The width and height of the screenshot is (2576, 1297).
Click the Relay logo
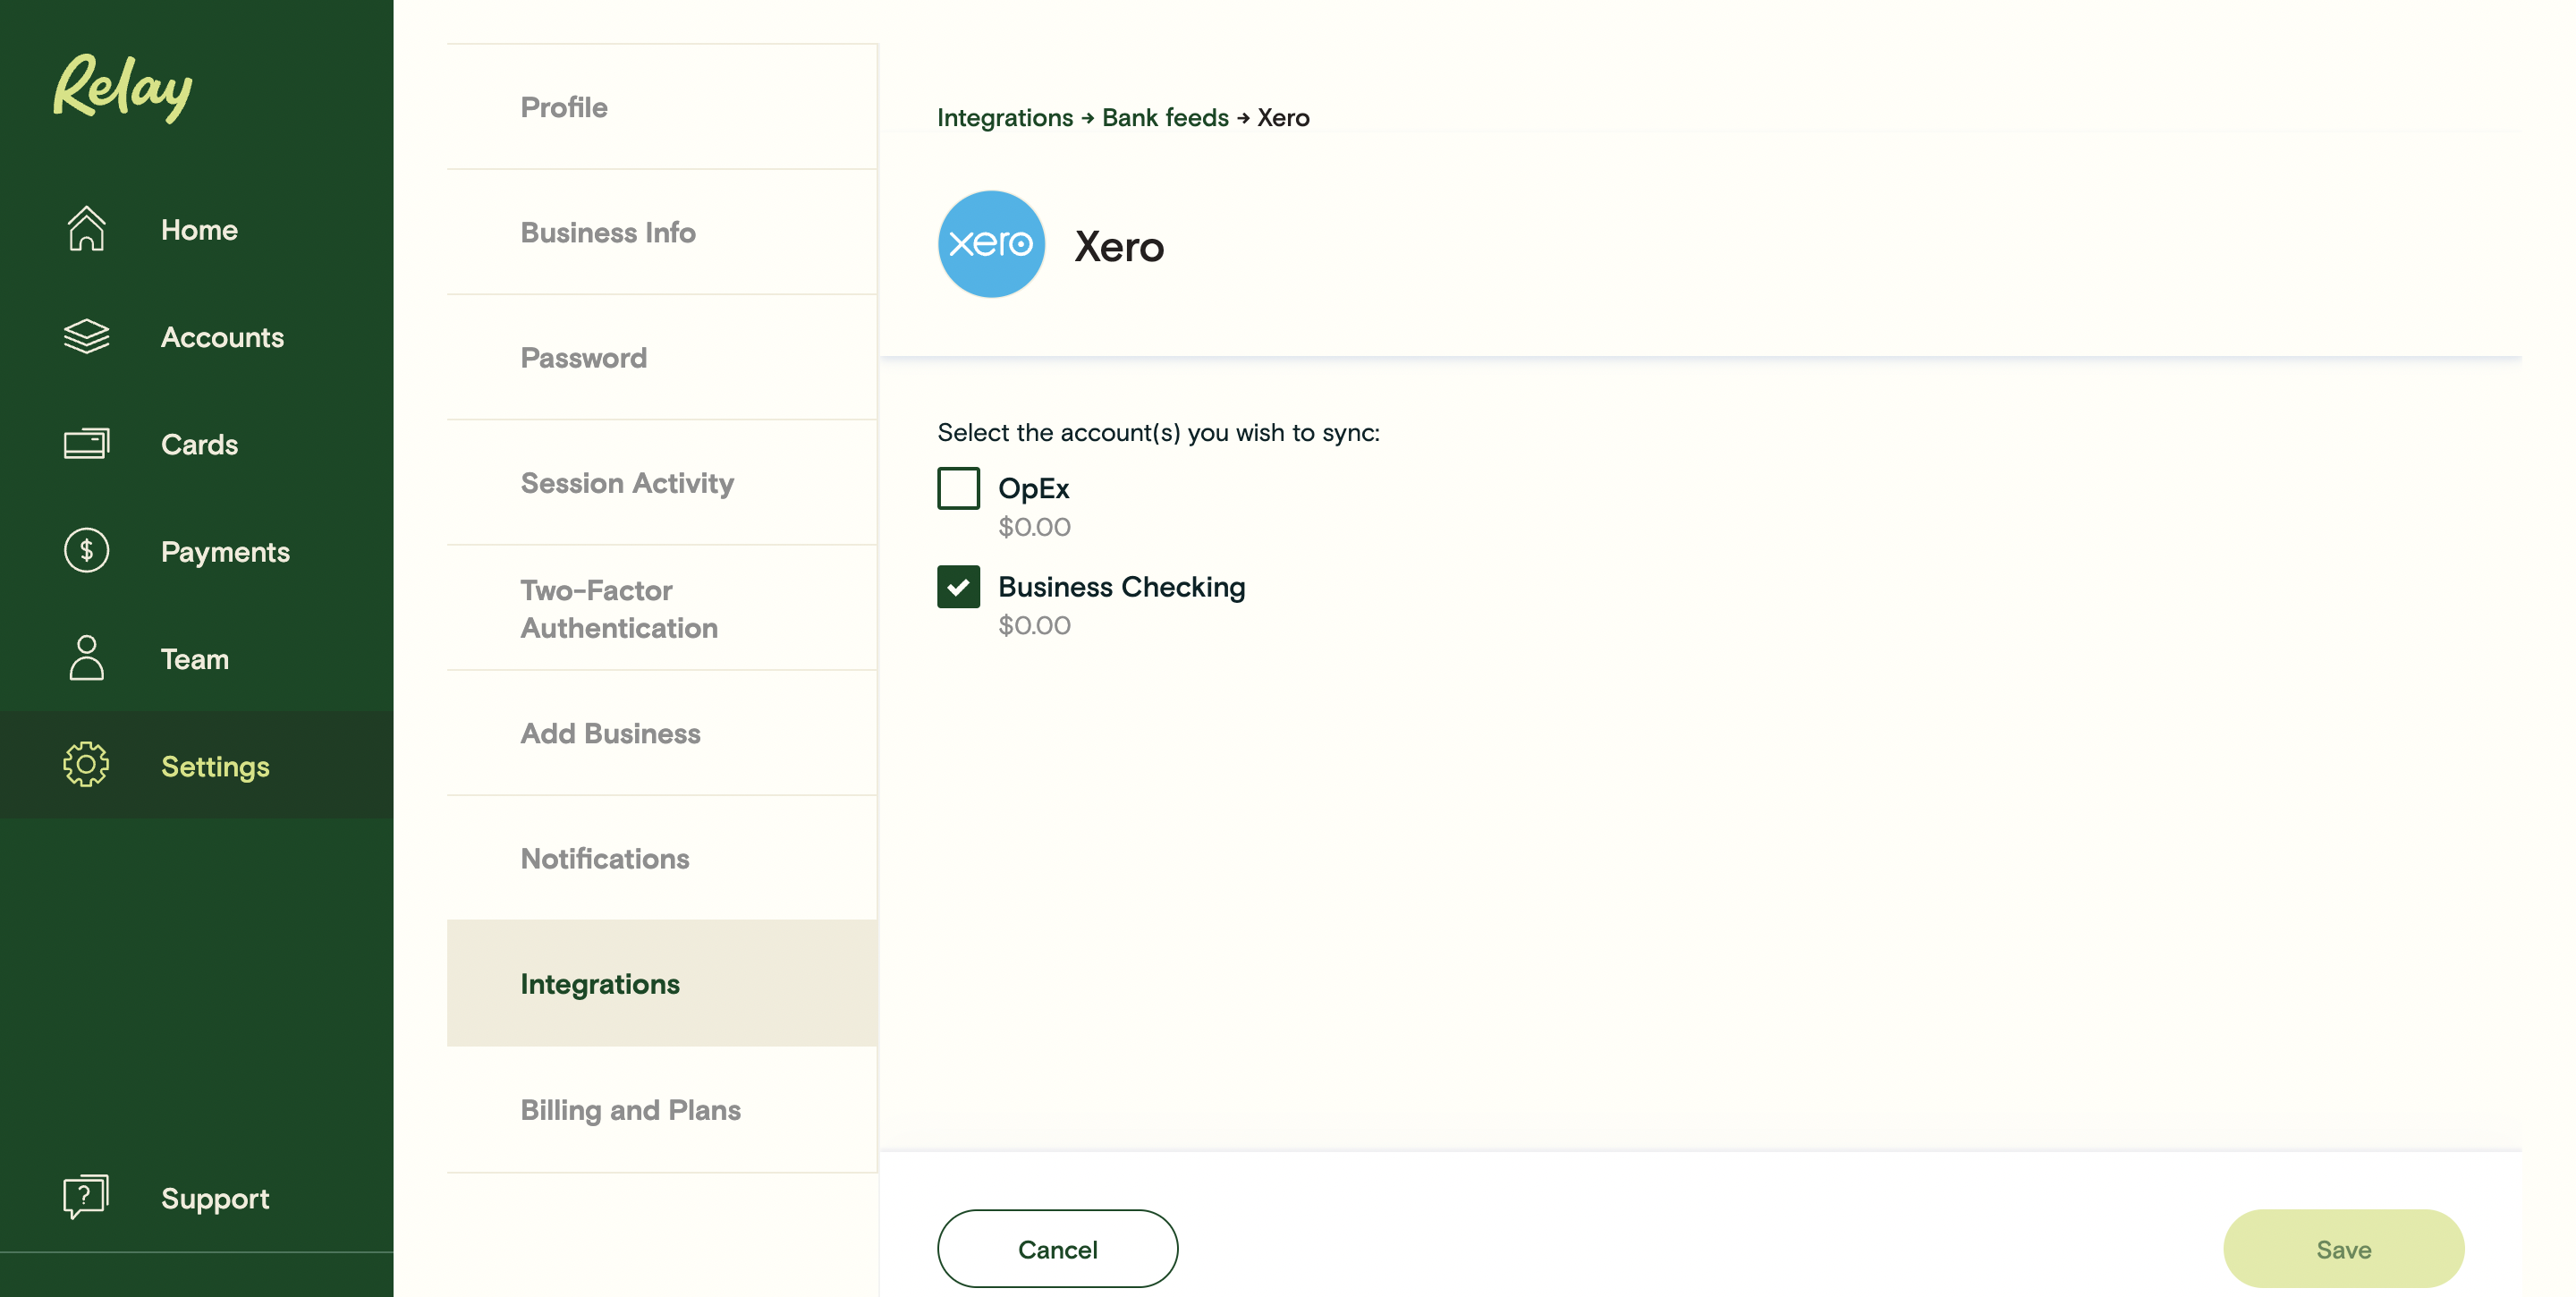[x=122, y=87]
